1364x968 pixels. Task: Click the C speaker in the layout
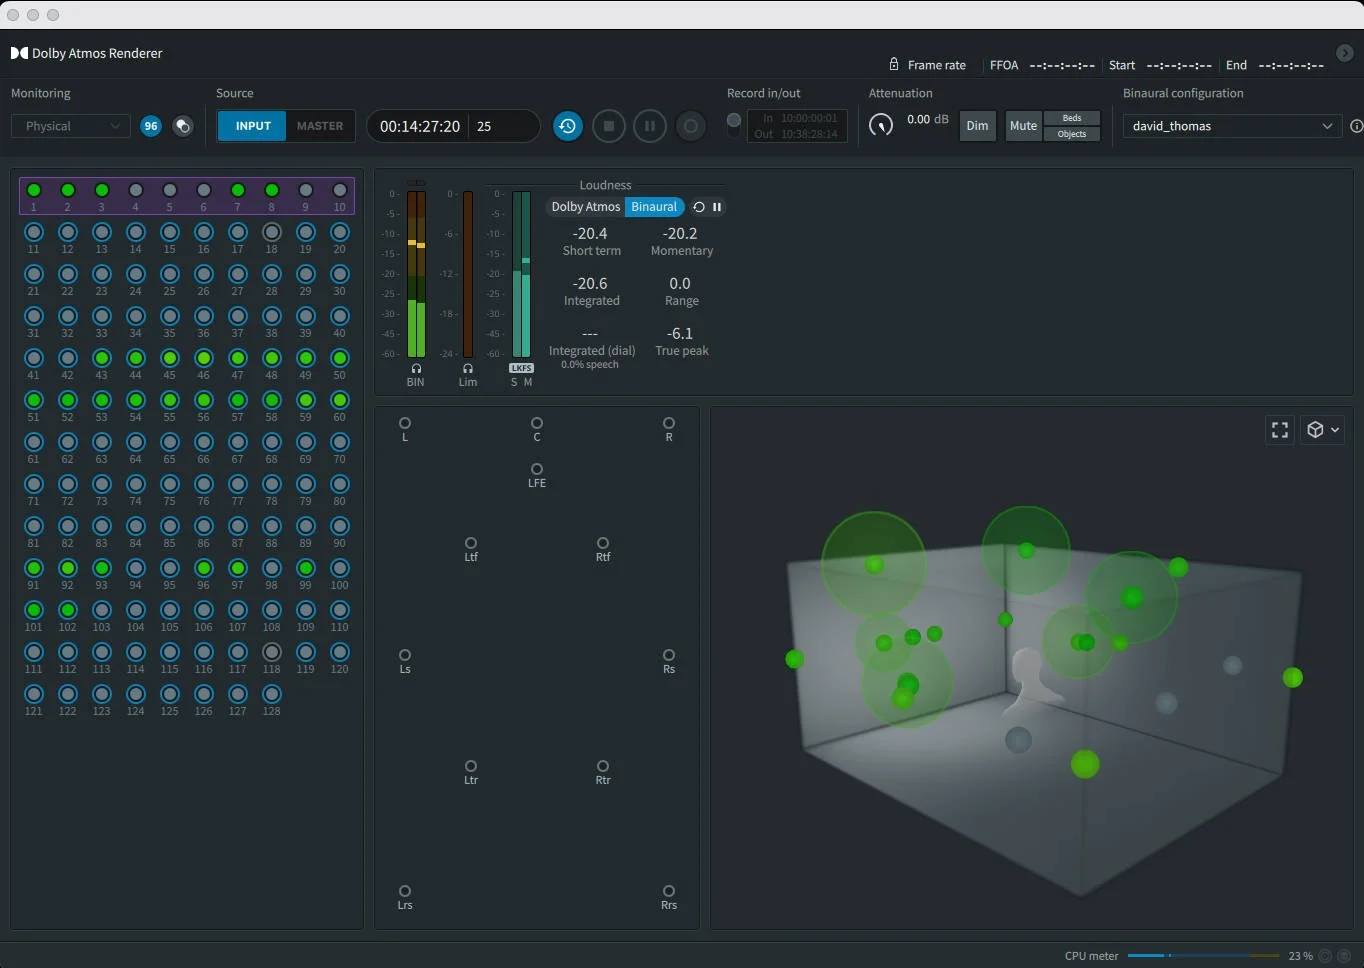[537, 423]
